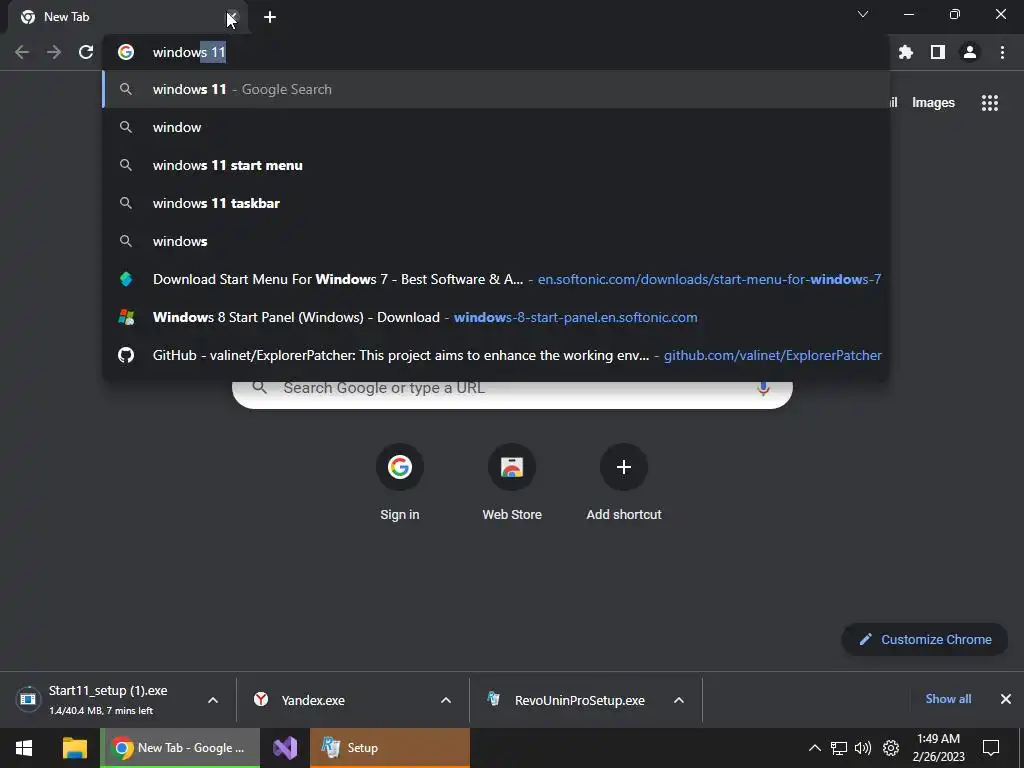Reload the page with the refresh icon
1024x768 pixels.
[86, 52]
